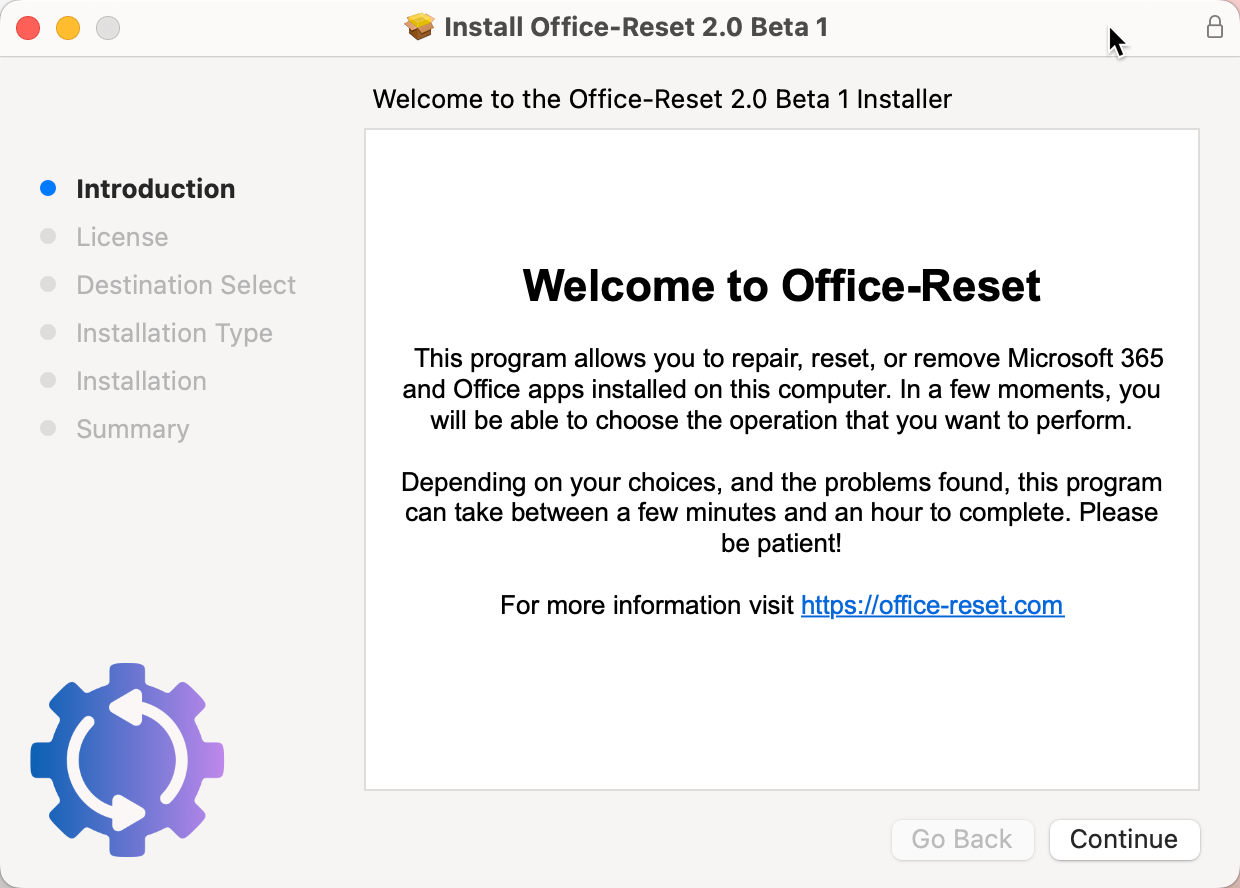Viewport: 1240px width, 888px height.
Task: Click the package box icon in title
Action: click(x=420, y=27)
